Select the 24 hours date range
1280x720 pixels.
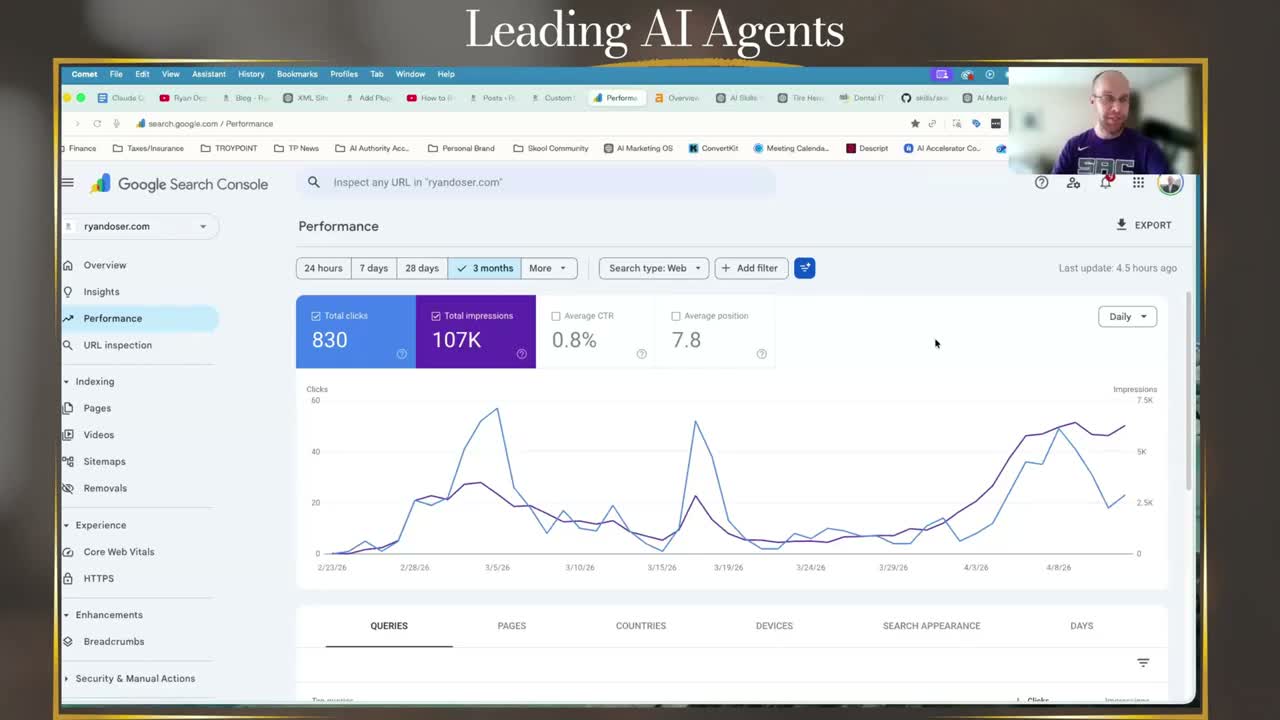coord(323,268)
